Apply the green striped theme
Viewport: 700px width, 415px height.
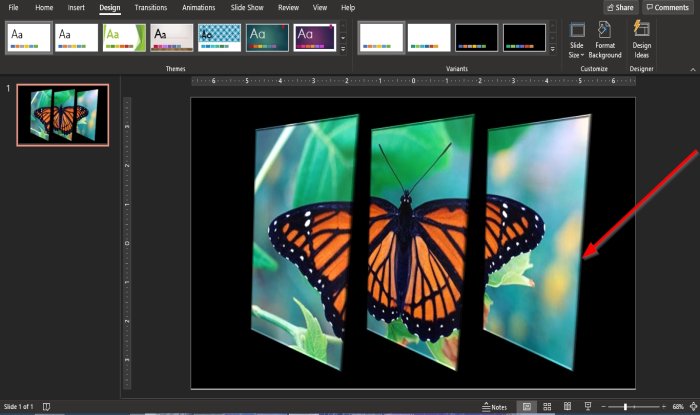[x=124, y=37]
